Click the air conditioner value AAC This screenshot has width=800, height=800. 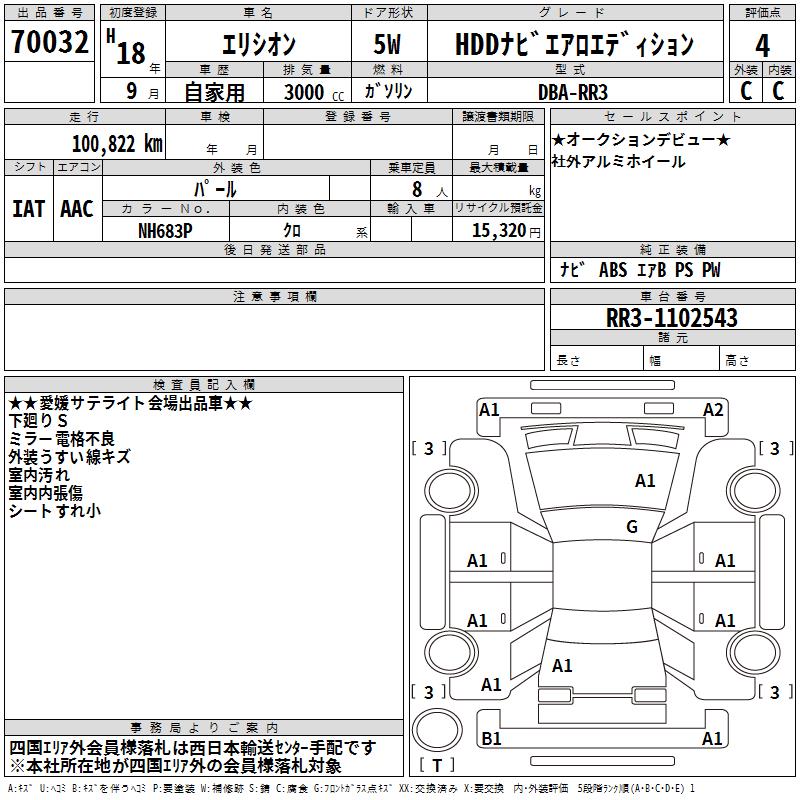pos(77,209)
